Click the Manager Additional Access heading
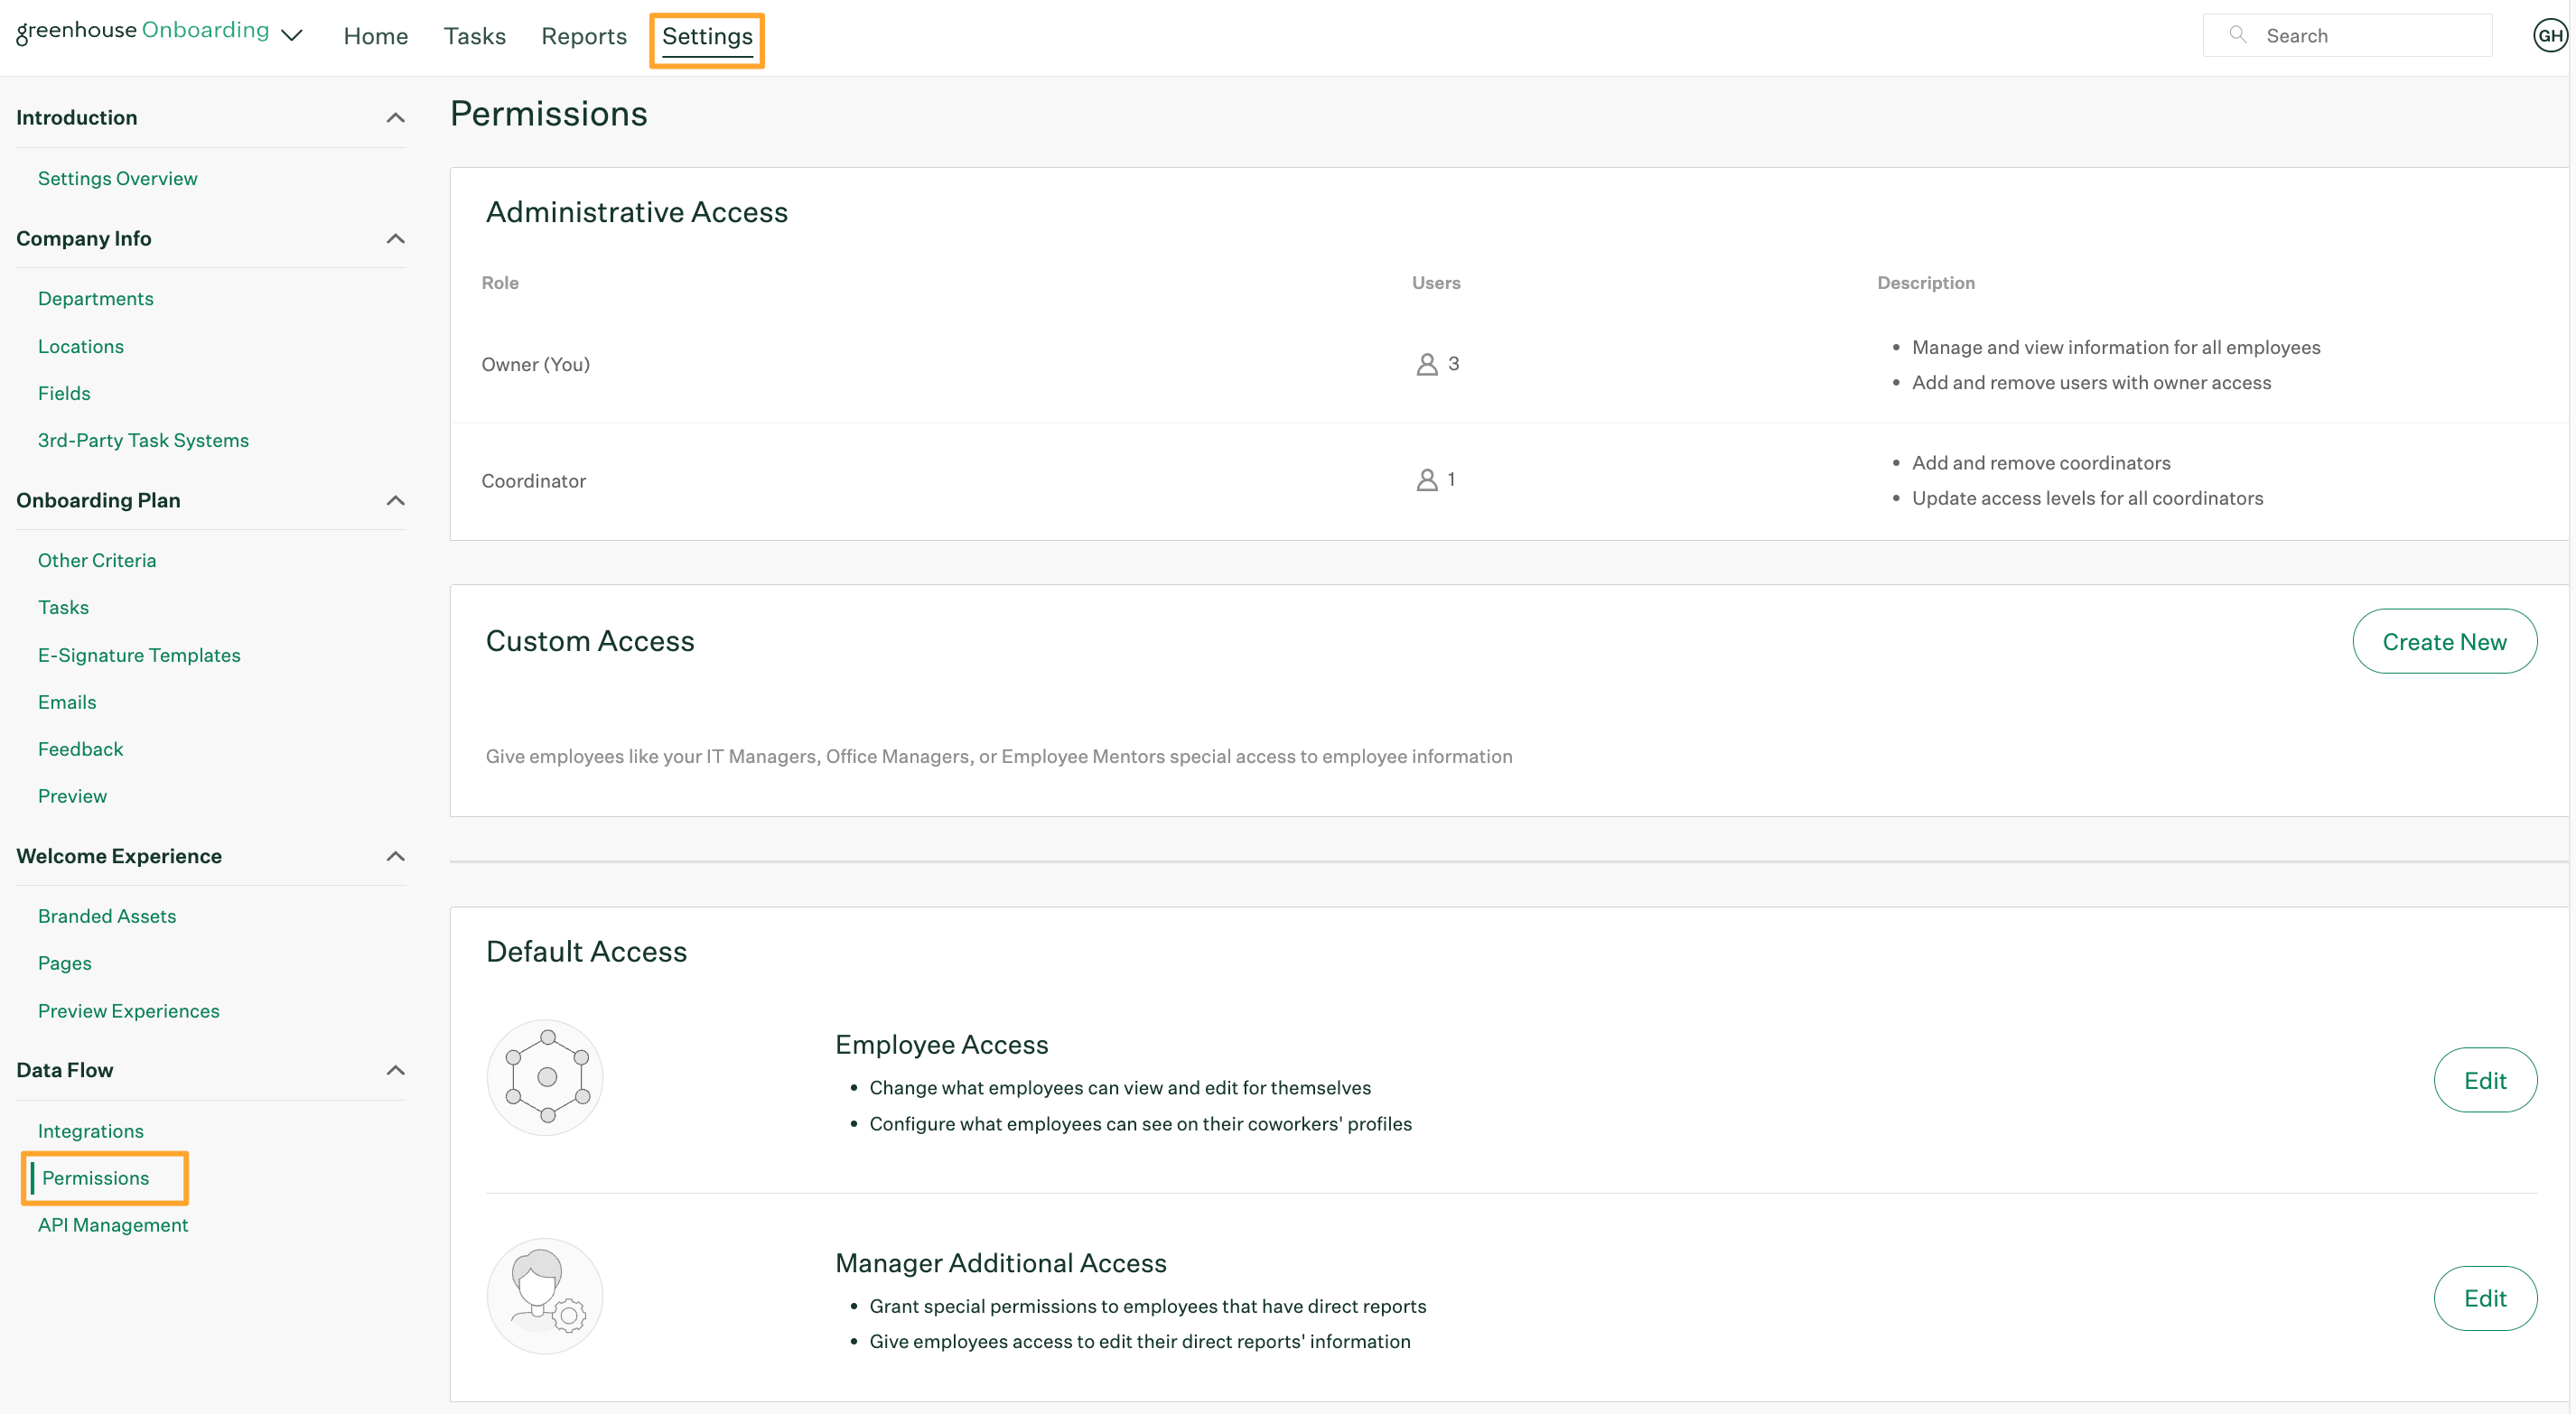Screen dimensions: 2576x1414 click(x=1001, y=1263)
